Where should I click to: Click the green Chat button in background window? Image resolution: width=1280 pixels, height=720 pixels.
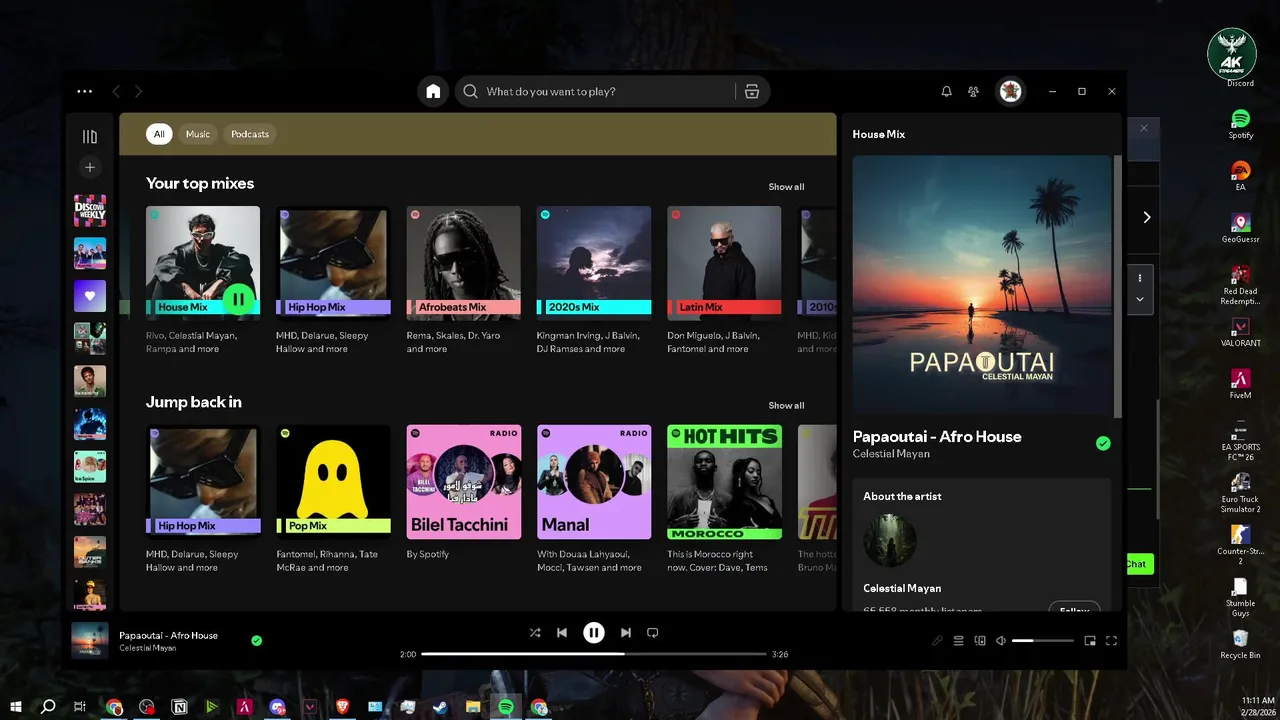click(1139, 564)
